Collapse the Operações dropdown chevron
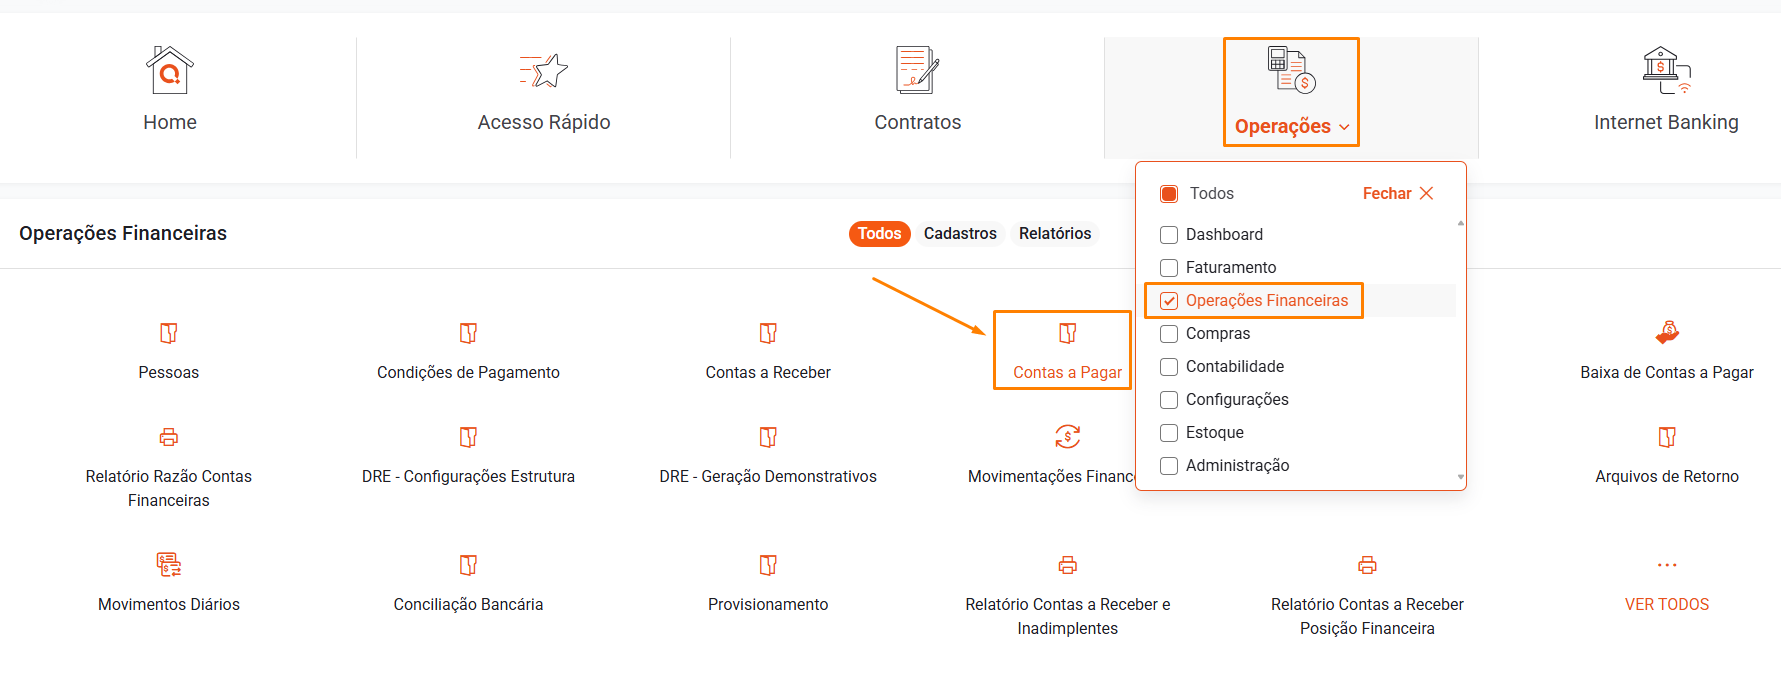The height and width of the screenshot is (685, 1781). 1344,127
